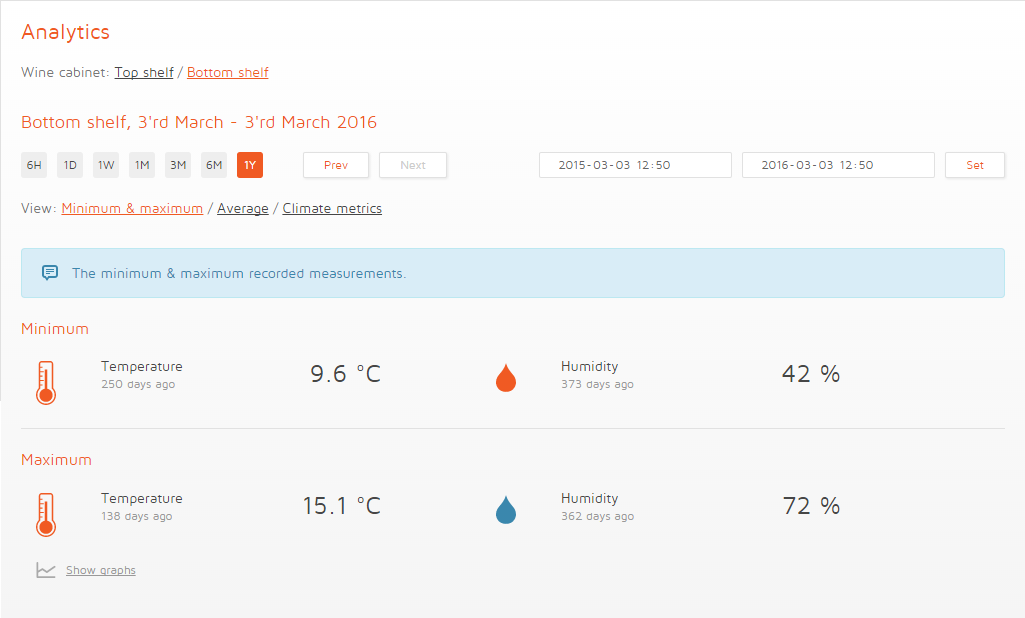
Task: Click the minimum humidity value 42 %
Action: pos(811,374)
